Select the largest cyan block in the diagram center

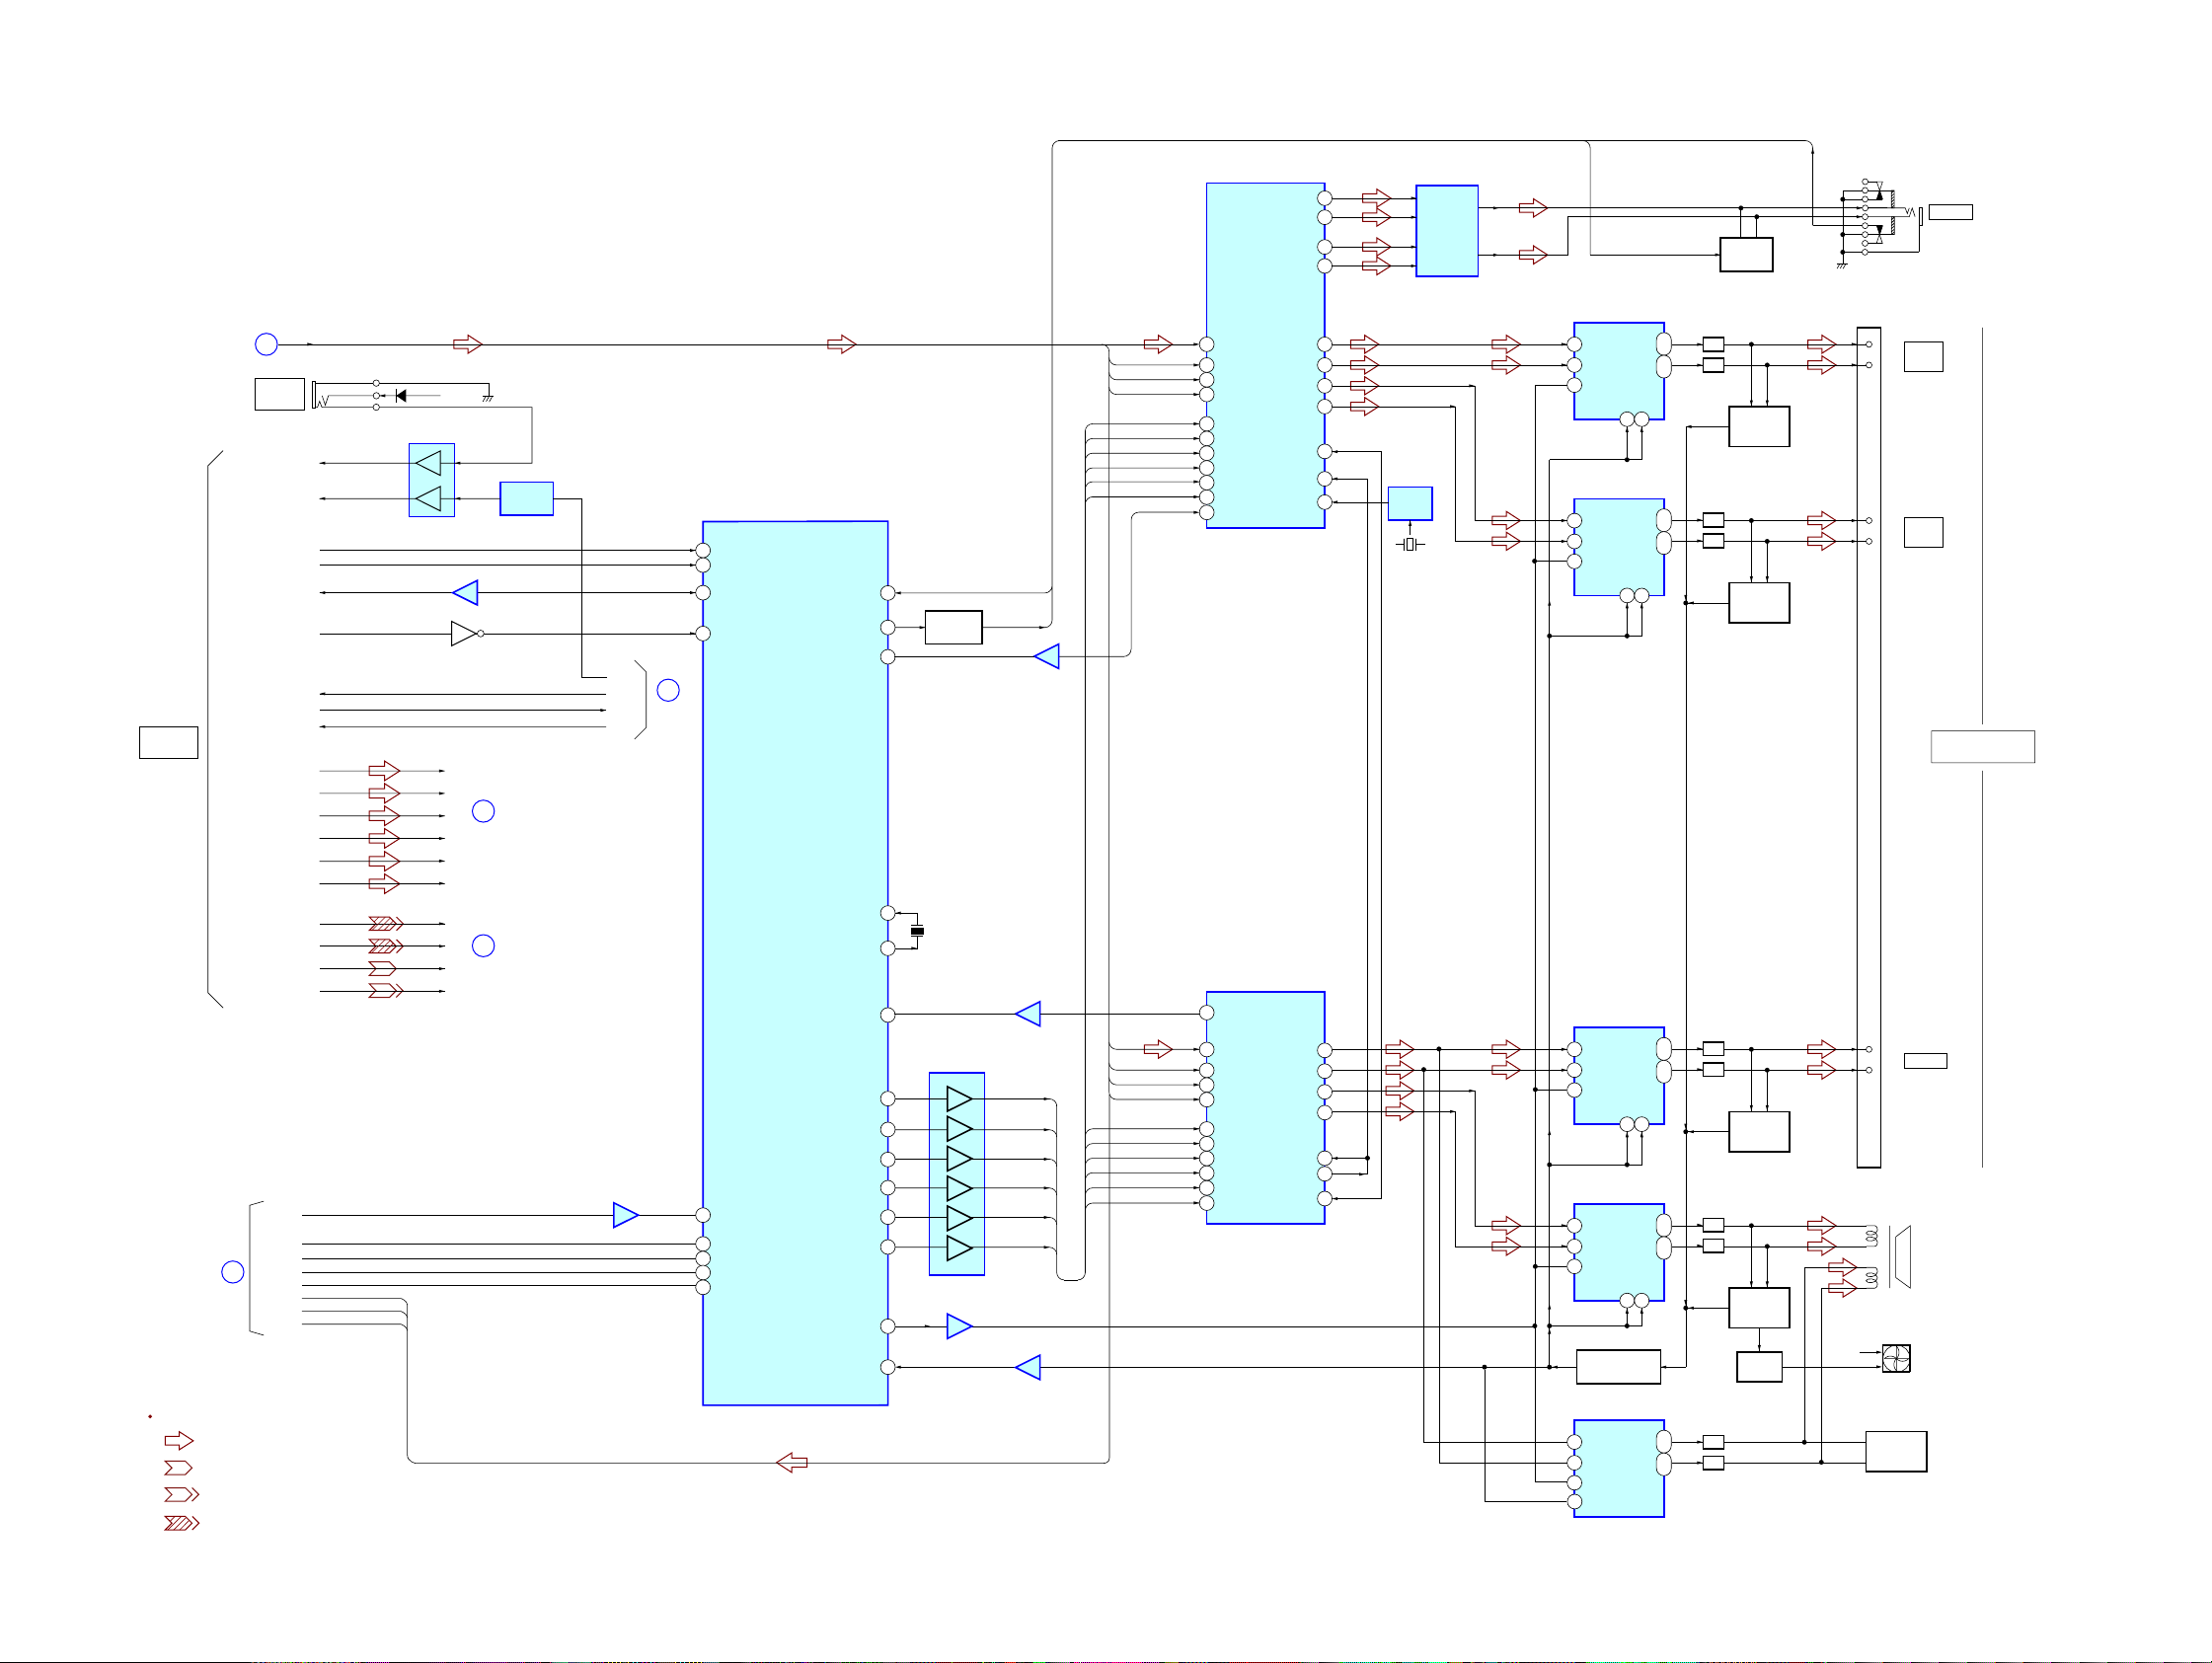point(795,963)
